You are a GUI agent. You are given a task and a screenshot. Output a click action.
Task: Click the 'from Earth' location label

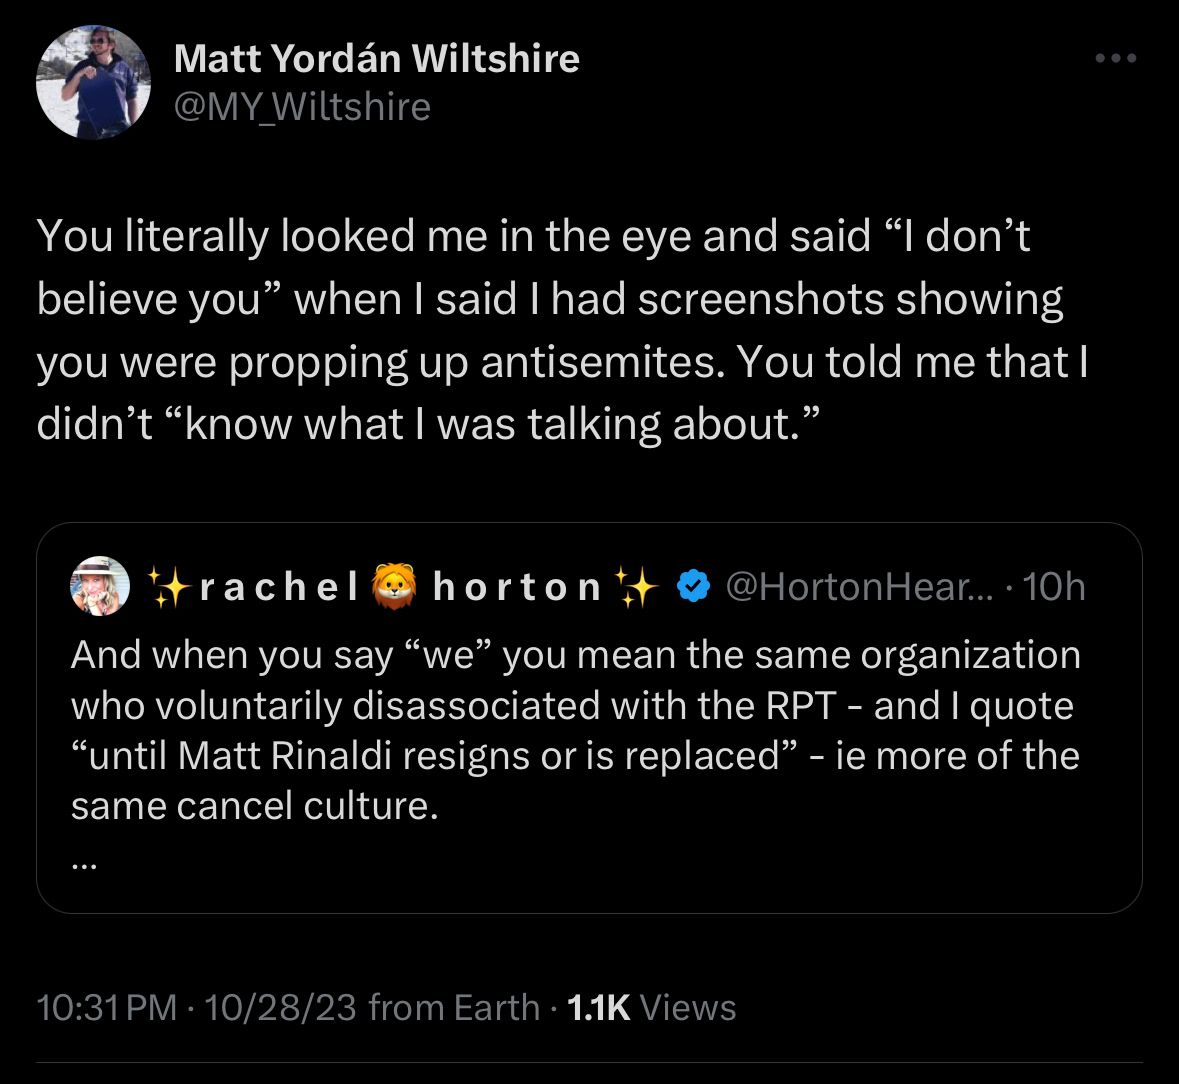(x=454, y=1007)
